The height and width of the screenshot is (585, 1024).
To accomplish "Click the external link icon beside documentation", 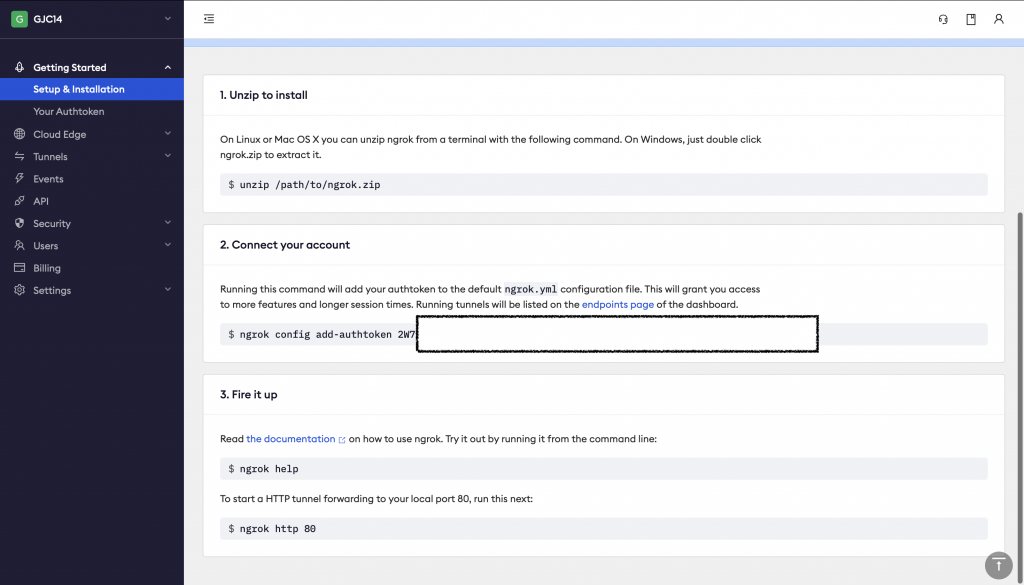I will (342, 439).
